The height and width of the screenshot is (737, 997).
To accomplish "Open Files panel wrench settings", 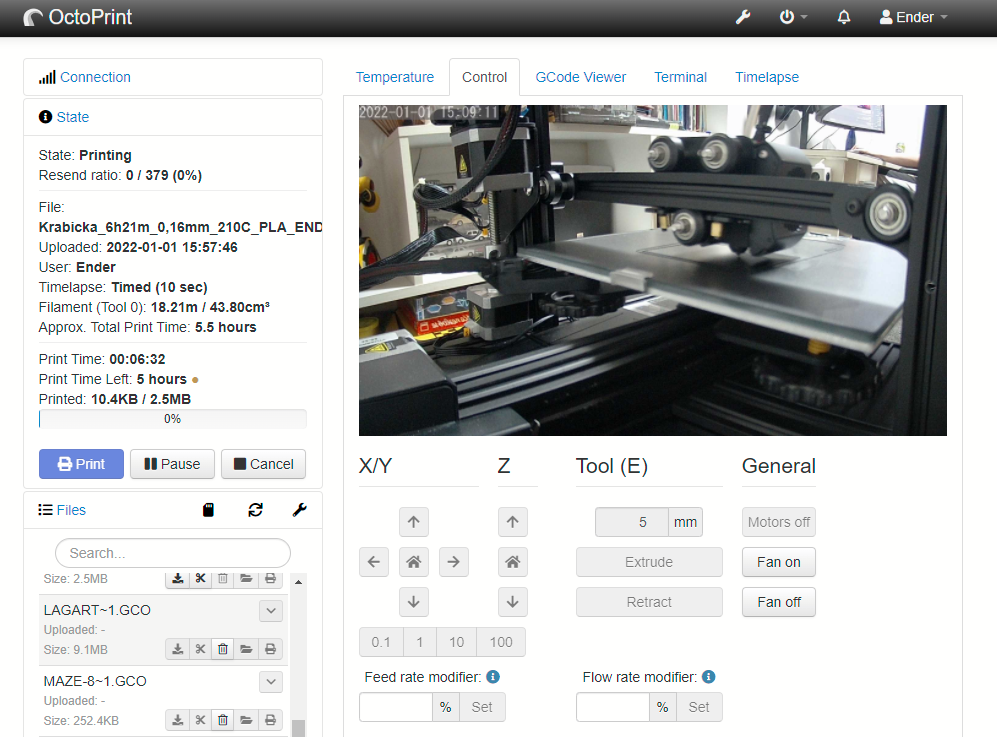I will click(x=299, y=510).
